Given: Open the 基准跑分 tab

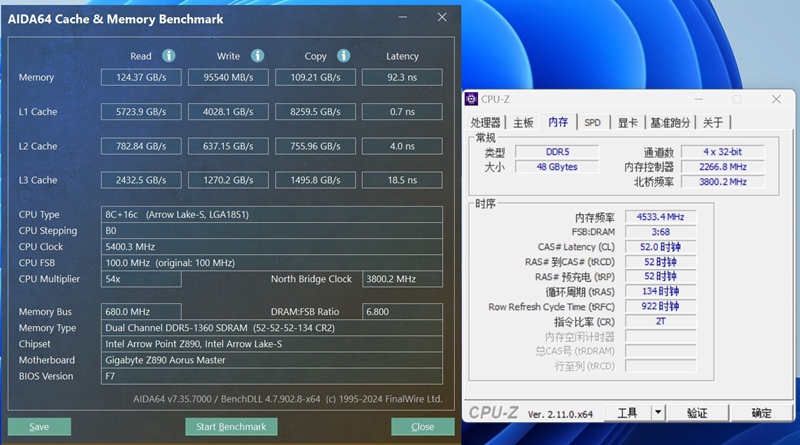Looking at the screenshot, I should 670,122.
